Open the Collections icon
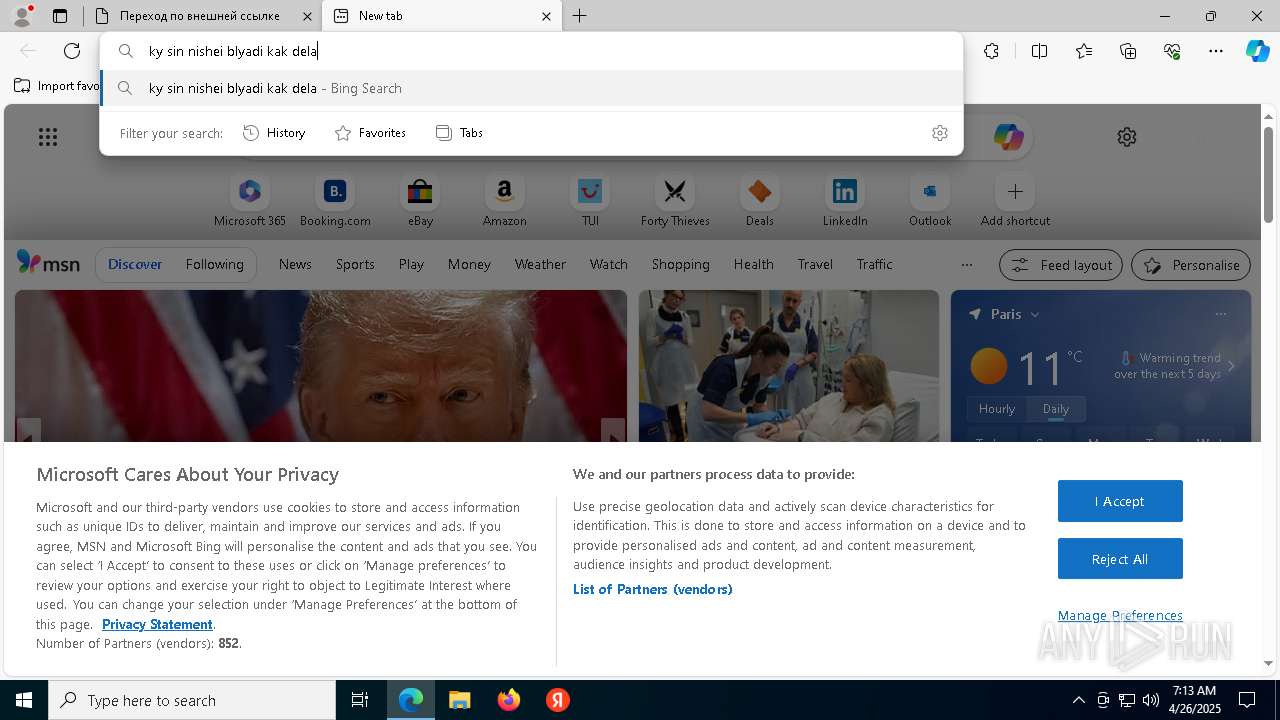Screen dimensions: 1280x720 pos(1128,51)
